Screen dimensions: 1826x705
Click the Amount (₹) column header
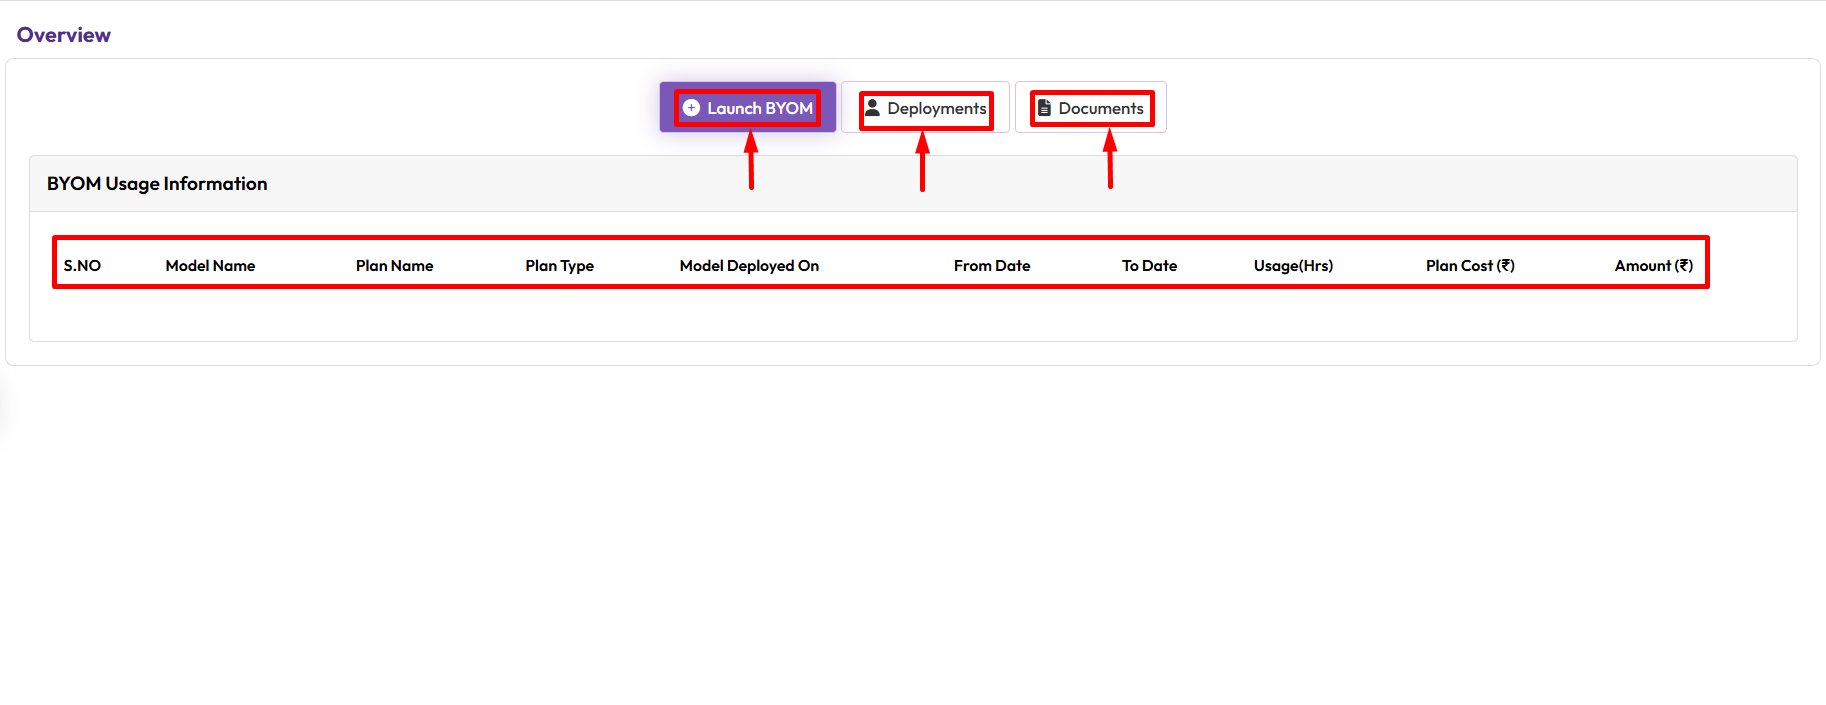click(x=1652, y=266)
